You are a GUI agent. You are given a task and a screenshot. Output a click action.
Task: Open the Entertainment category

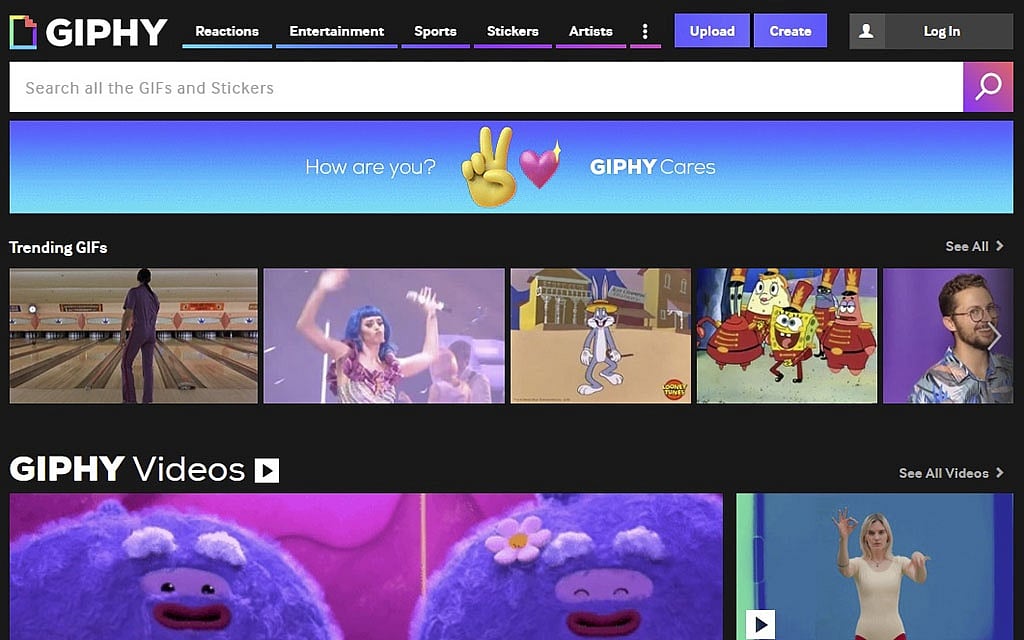(336, 31)
